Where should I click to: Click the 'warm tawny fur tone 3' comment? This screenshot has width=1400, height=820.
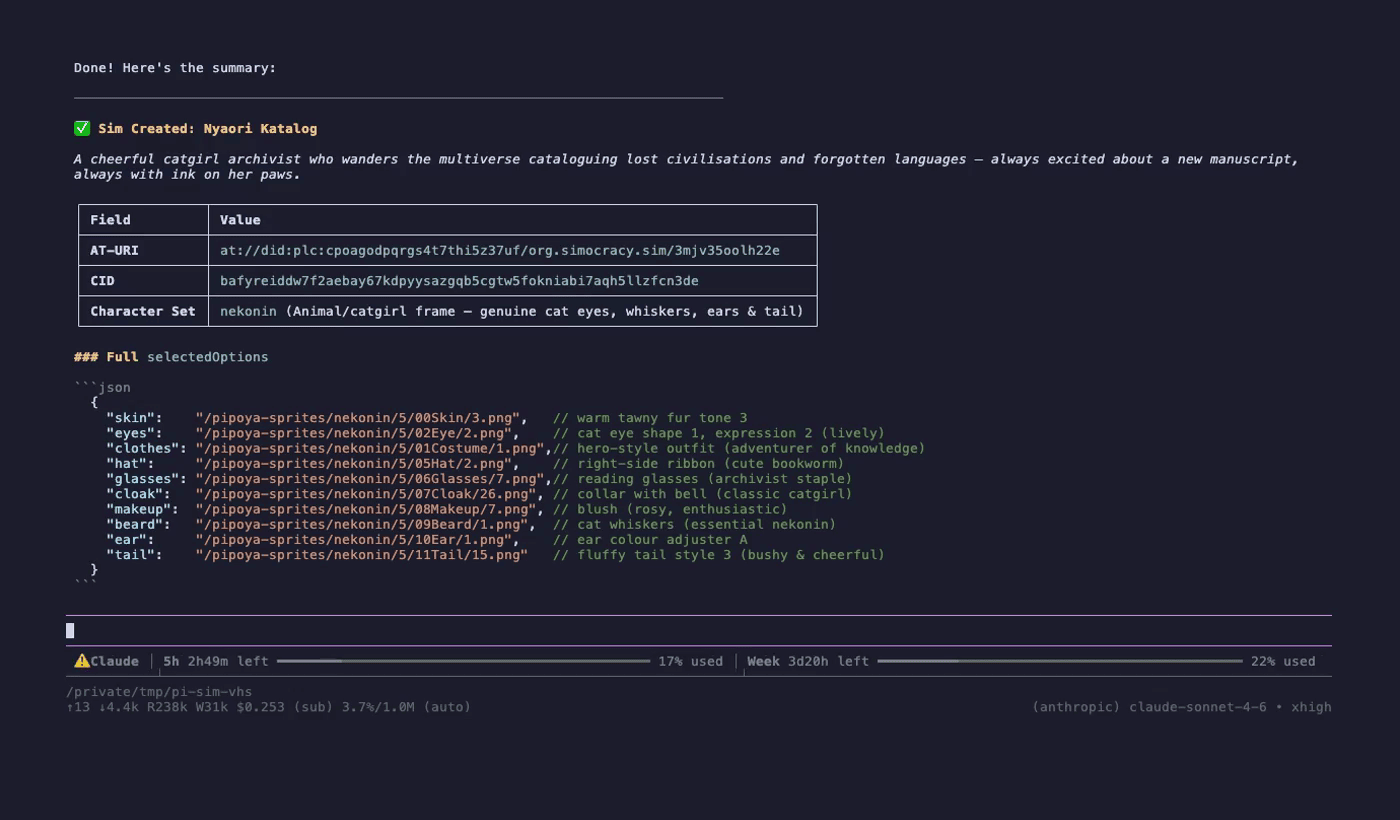click(650, 418)
